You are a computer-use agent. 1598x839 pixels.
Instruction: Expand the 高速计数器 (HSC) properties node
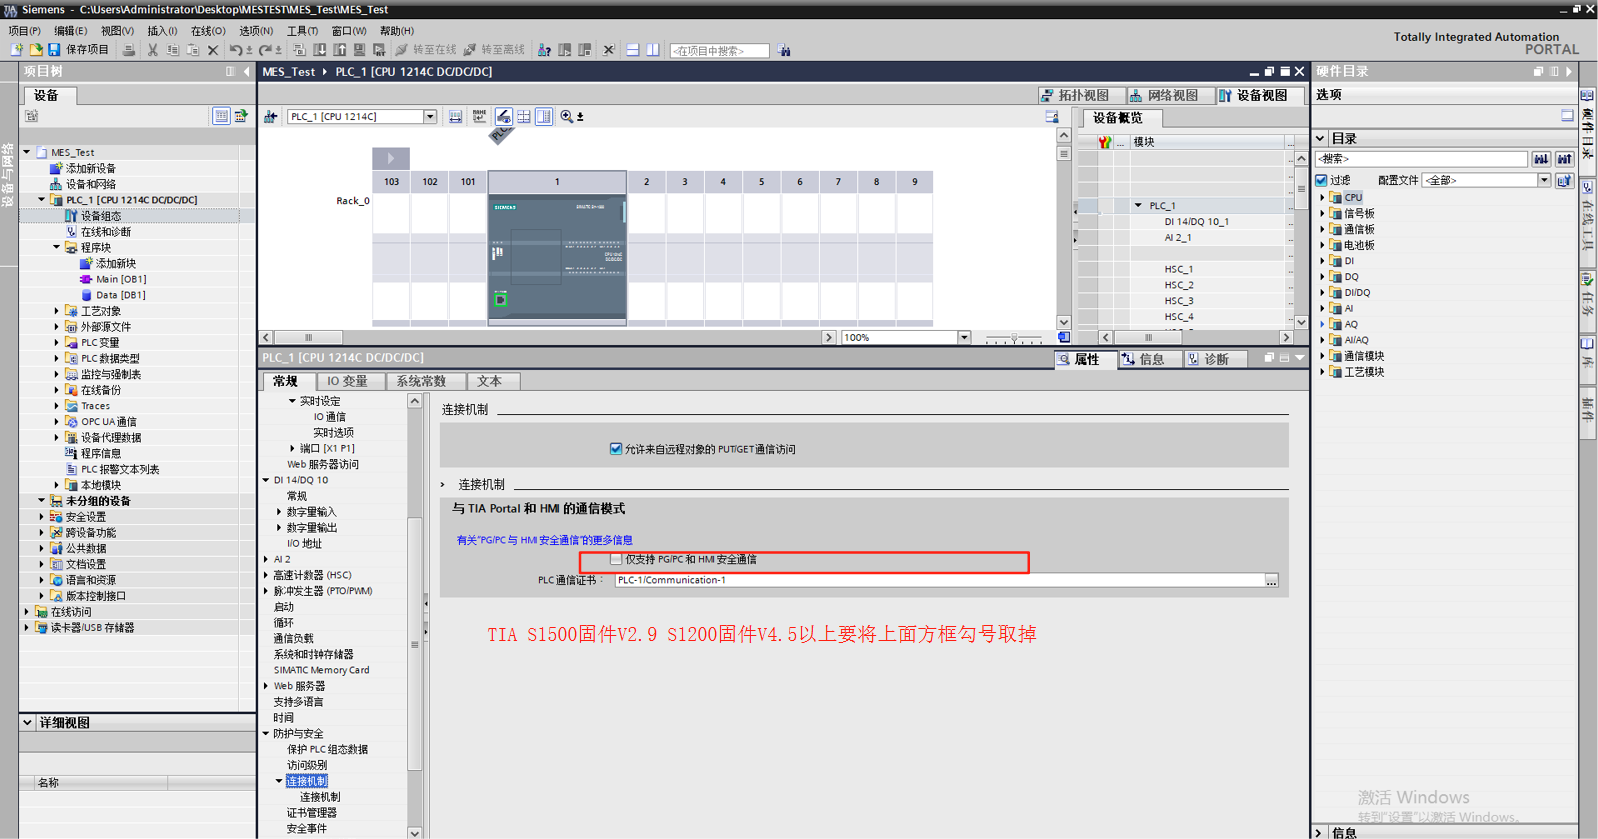click(x=266, y=575)
